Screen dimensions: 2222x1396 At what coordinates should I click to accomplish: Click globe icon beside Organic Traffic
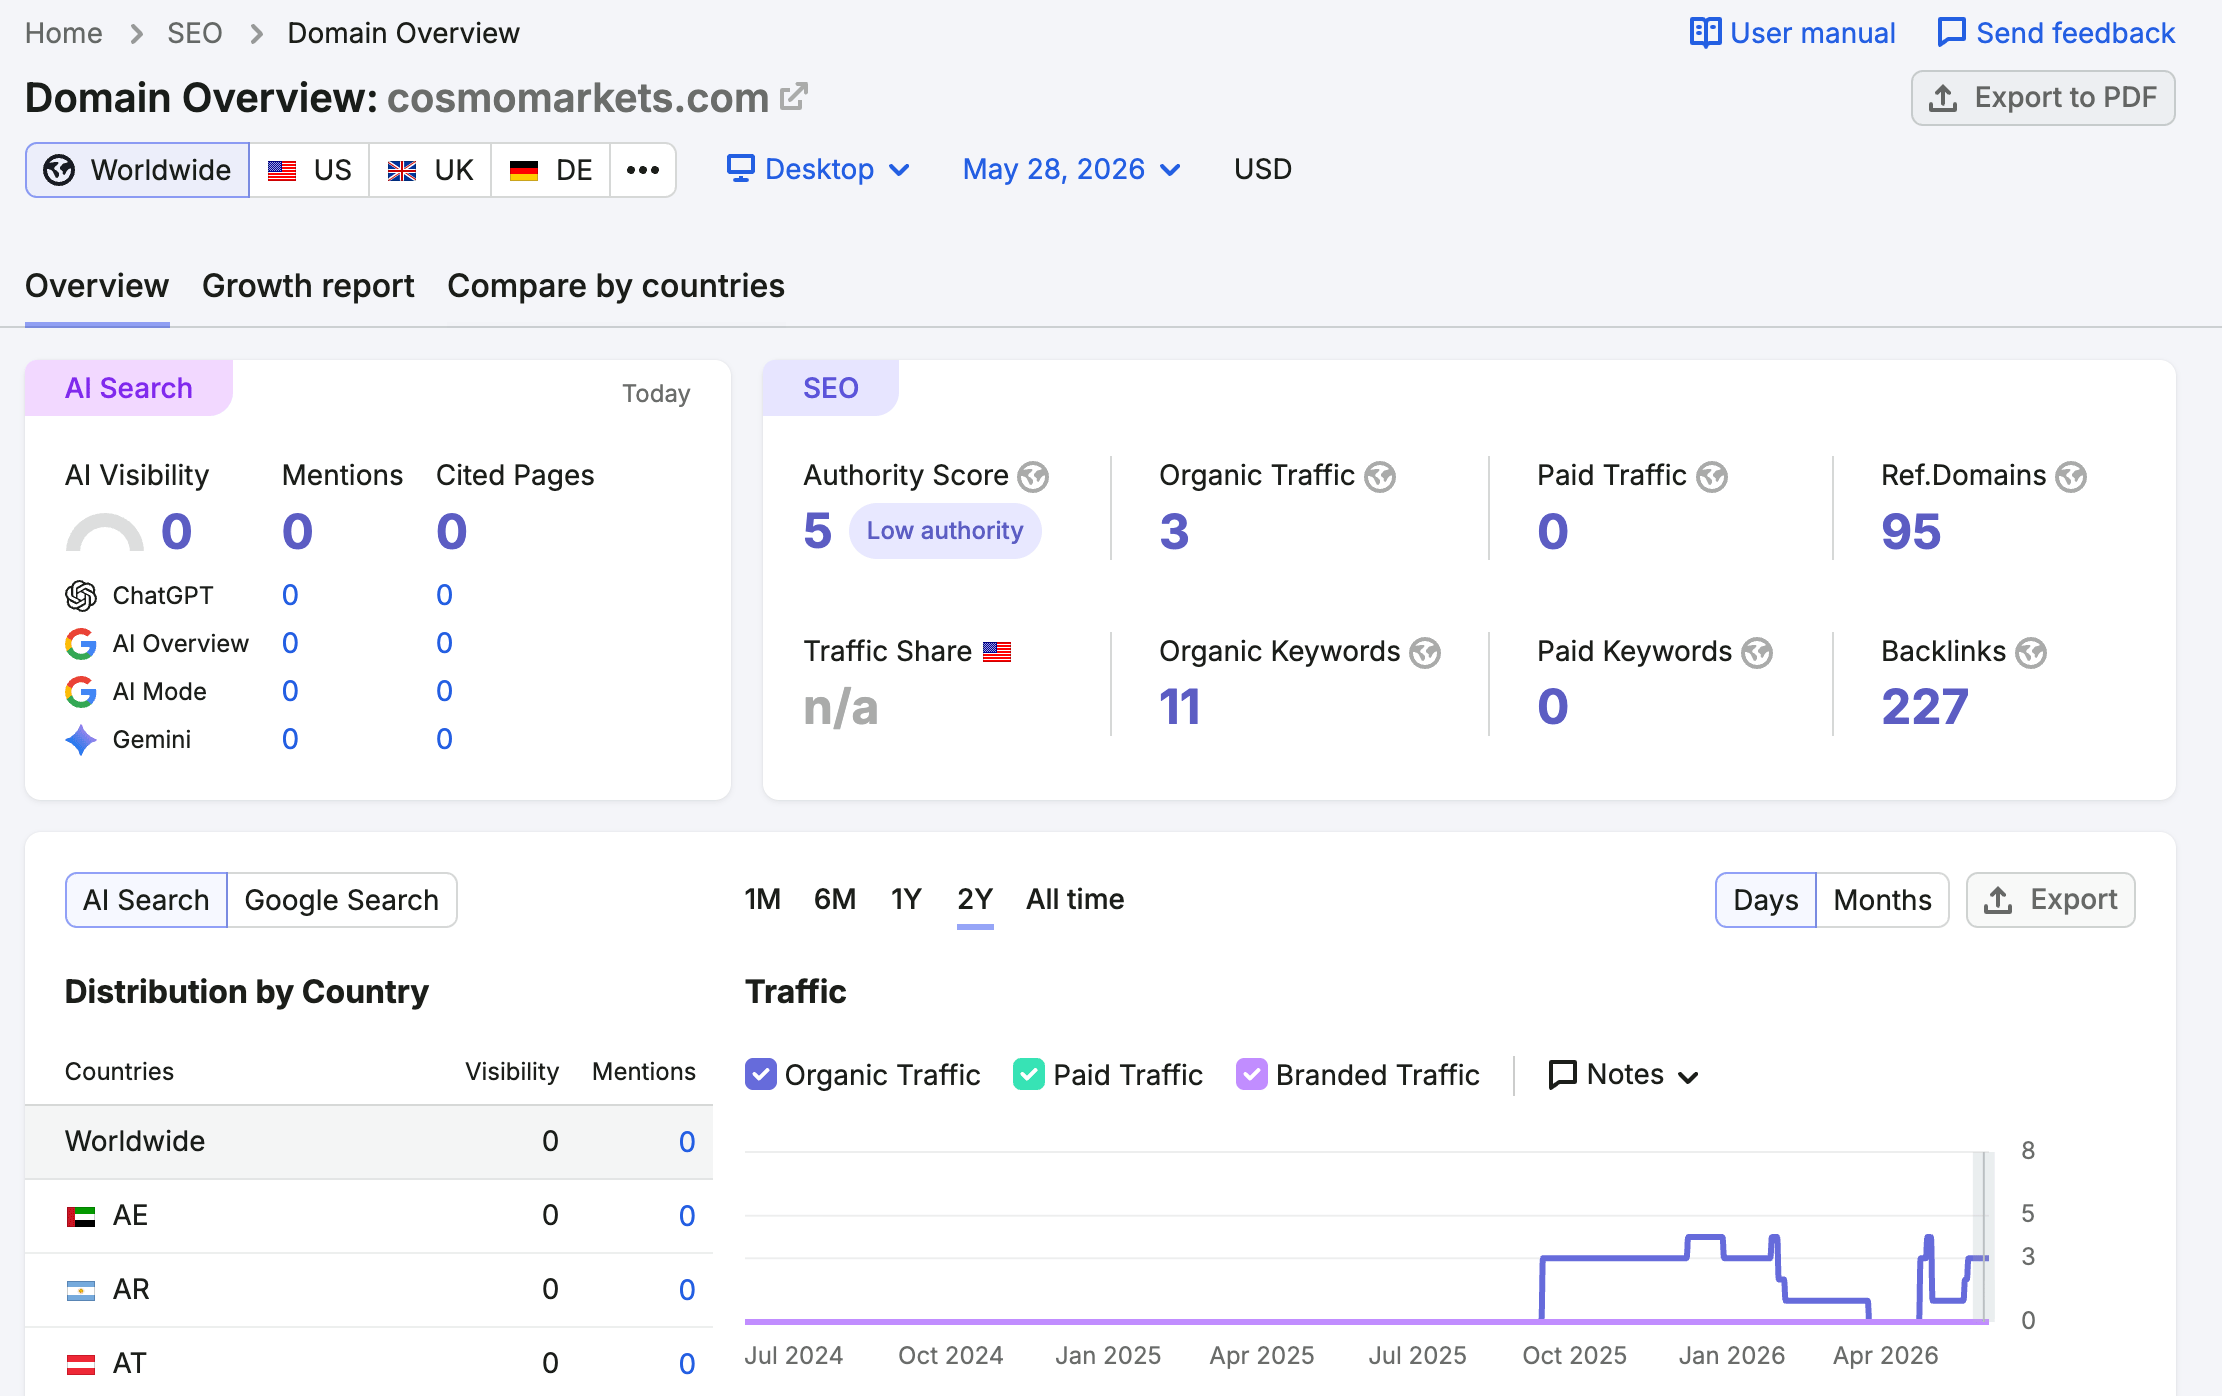pos(1380,477)
